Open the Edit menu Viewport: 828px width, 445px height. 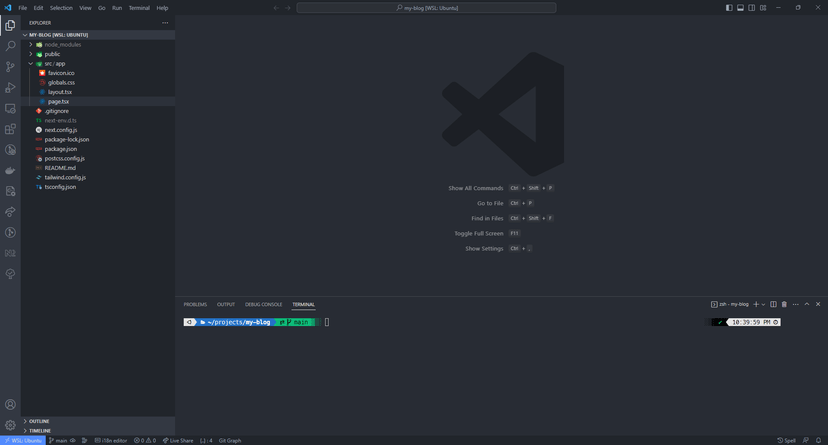[x=39, y=8]
